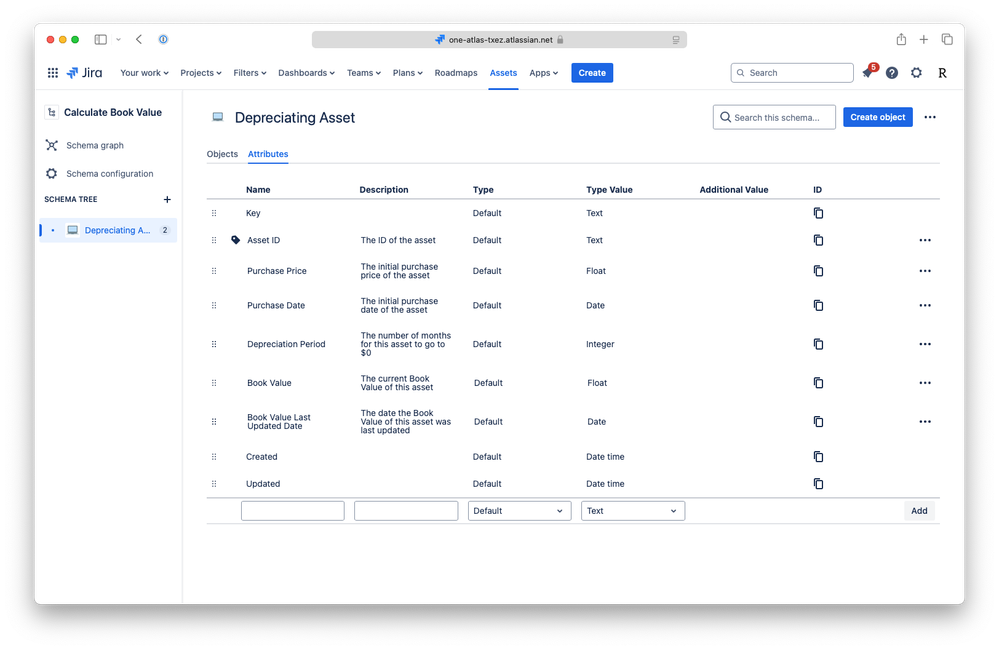Screen dimensions: 999x650
Task: Focus the global Search field
Action: [792, 73]
